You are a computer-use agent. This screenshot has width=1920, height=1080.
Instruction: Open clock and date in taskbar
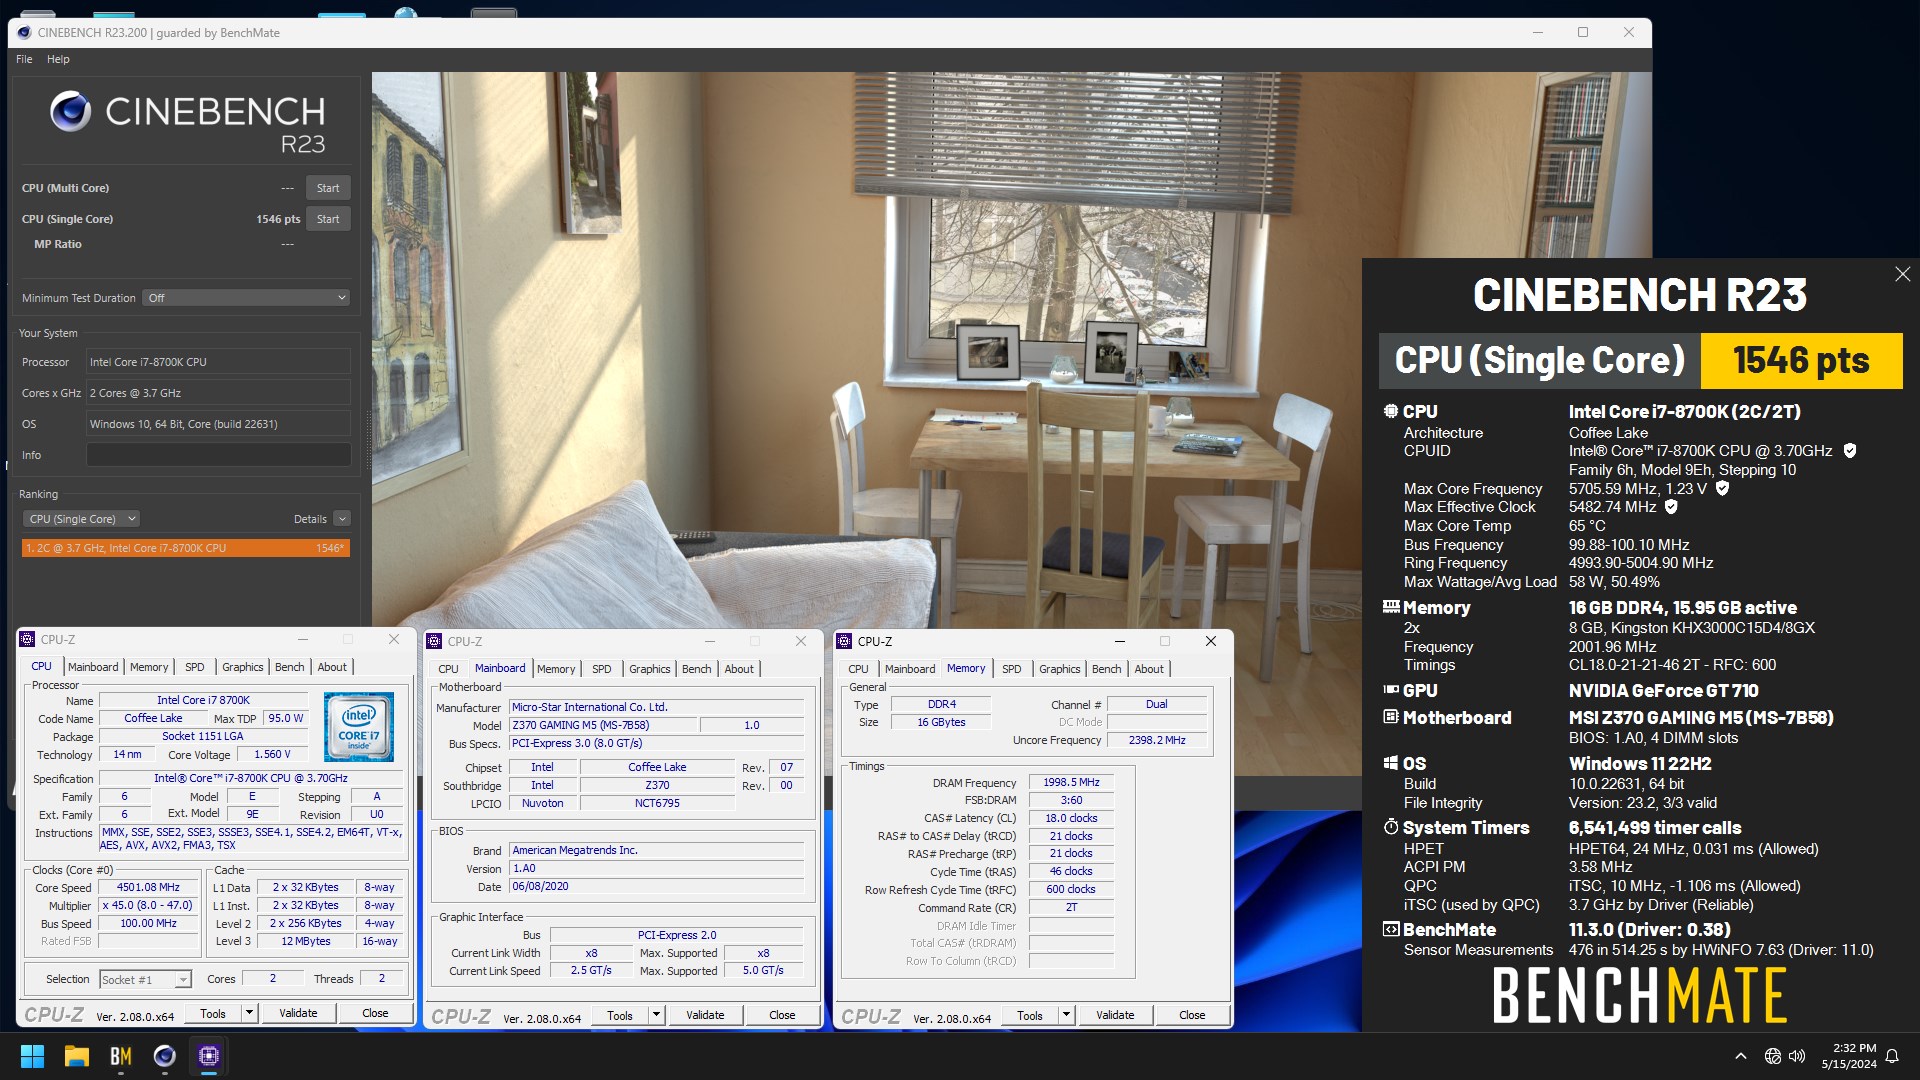tap(1848, 1056)
